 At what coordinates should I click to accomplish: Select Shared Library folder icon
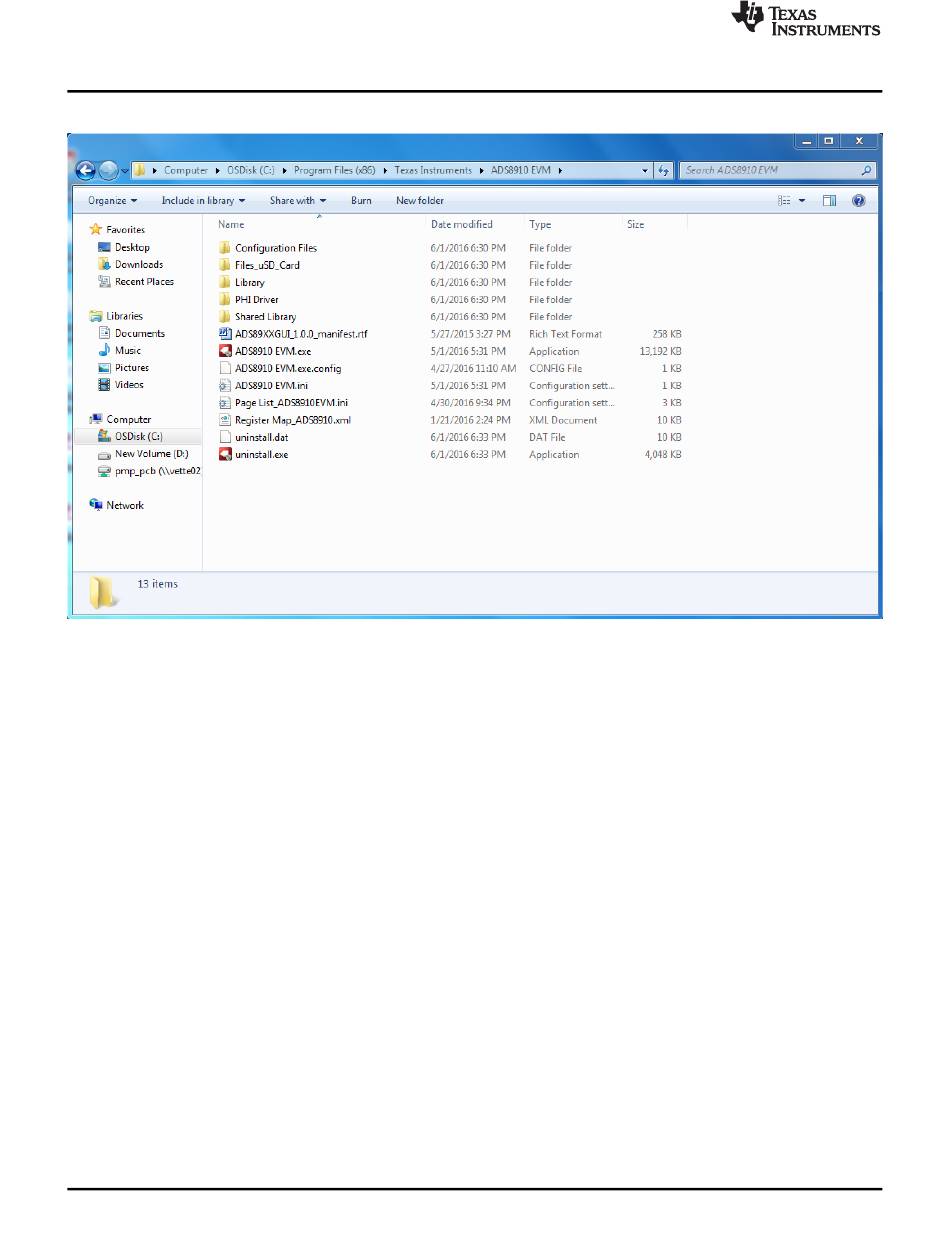point(225,317)
